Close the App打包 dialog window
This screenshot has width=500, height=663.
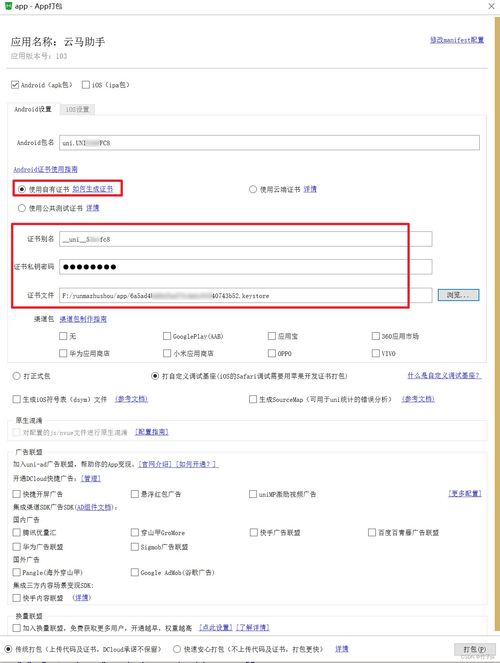tap(491, 6)
